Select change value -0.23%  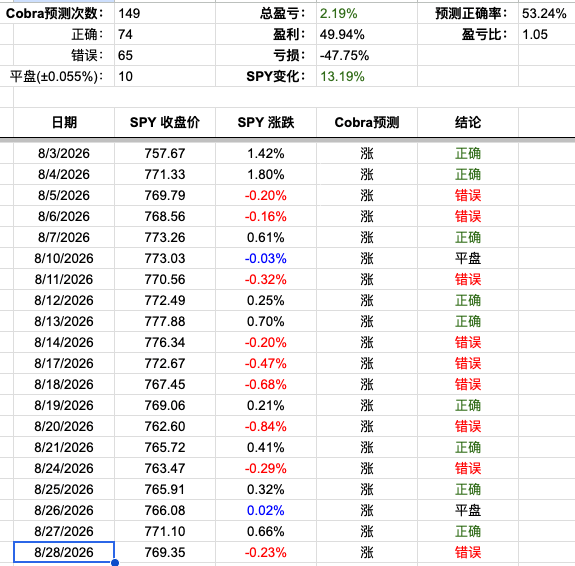pyautogui.click(x=266, y=552)
